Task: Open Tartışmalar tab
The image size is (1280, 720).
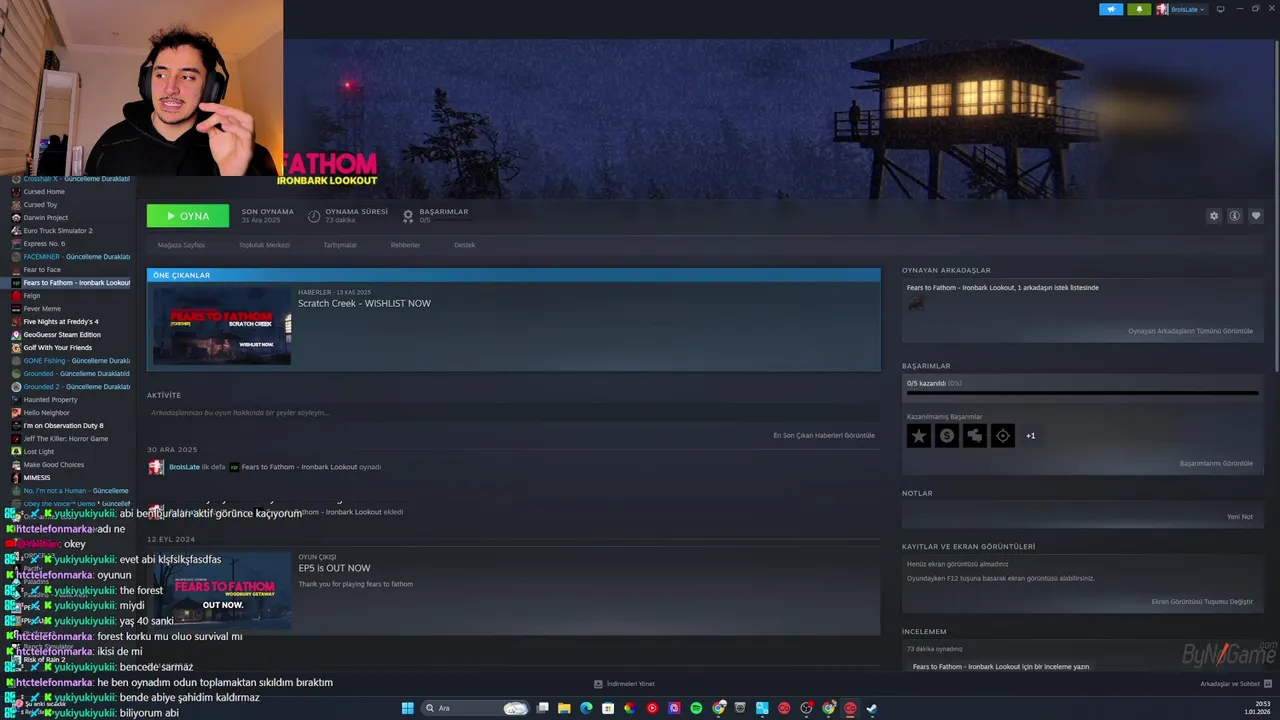Action: (x=340, y=245)
